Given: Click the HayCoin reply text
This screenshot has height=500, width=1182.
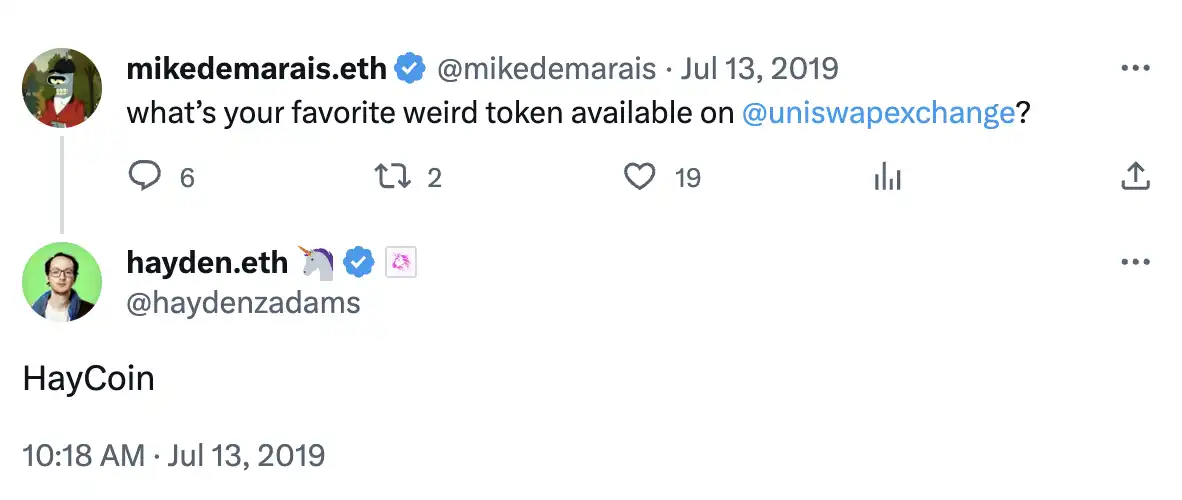Looking at the screenshot, I should (88, 380).
